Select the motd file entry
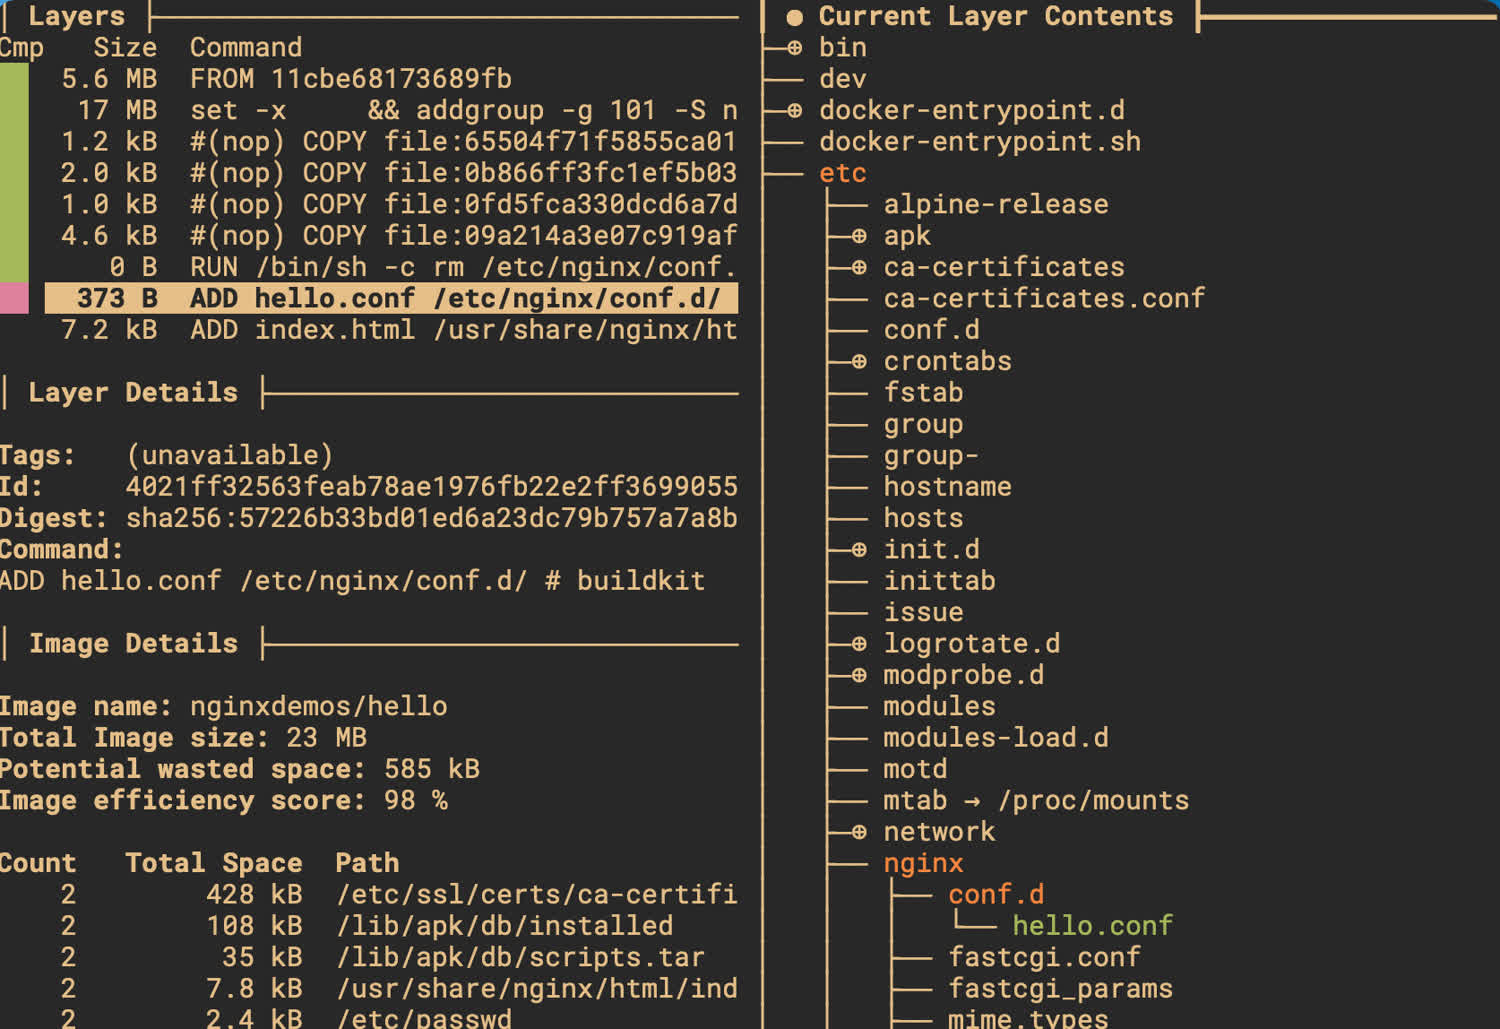The width and height of the screenshot is (1500, 1029). tap(915, 769)
